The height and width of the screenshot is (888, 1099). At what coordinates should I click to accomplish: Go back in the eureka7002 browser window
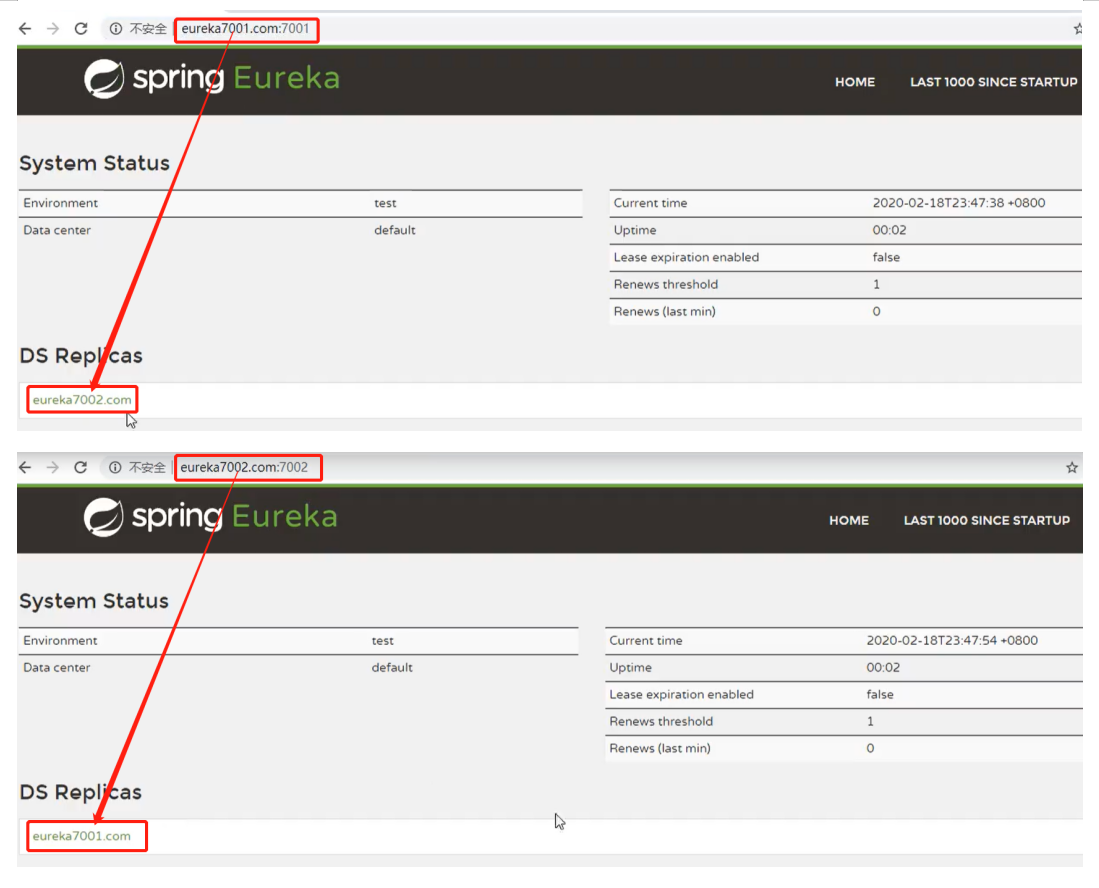(x=25, y=467)
